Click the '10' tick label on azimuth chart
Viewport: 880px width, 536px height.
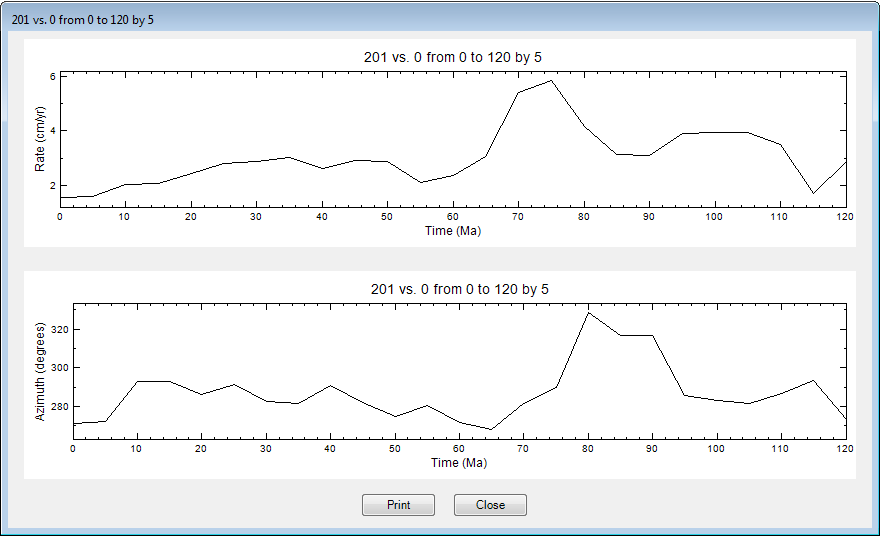point(136,448)
